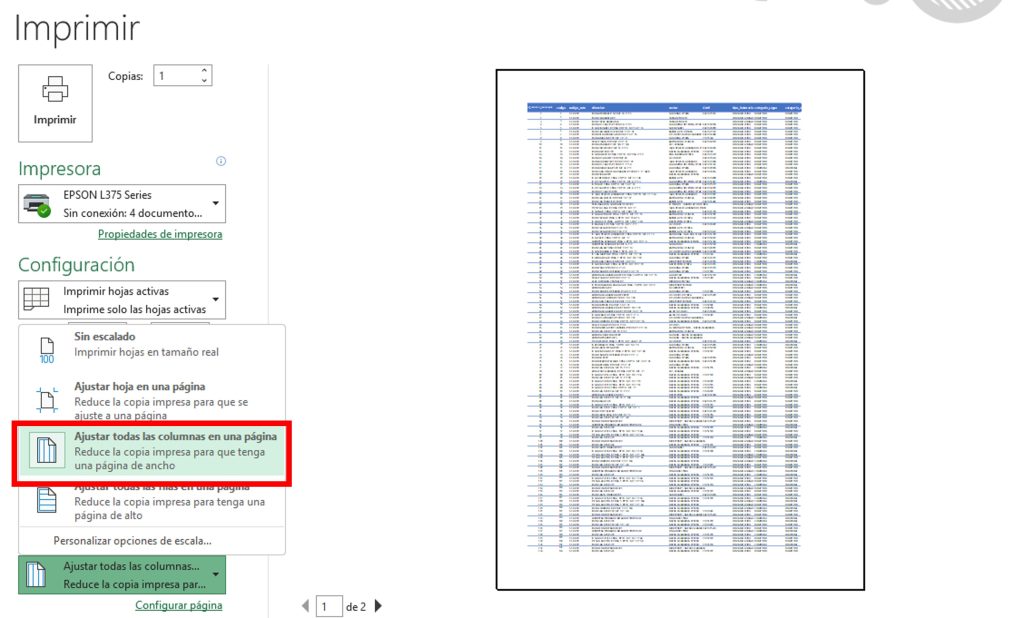1024x618 pixels.
Task: Decrease copies with the down arrow
Action: pos(204,81)
